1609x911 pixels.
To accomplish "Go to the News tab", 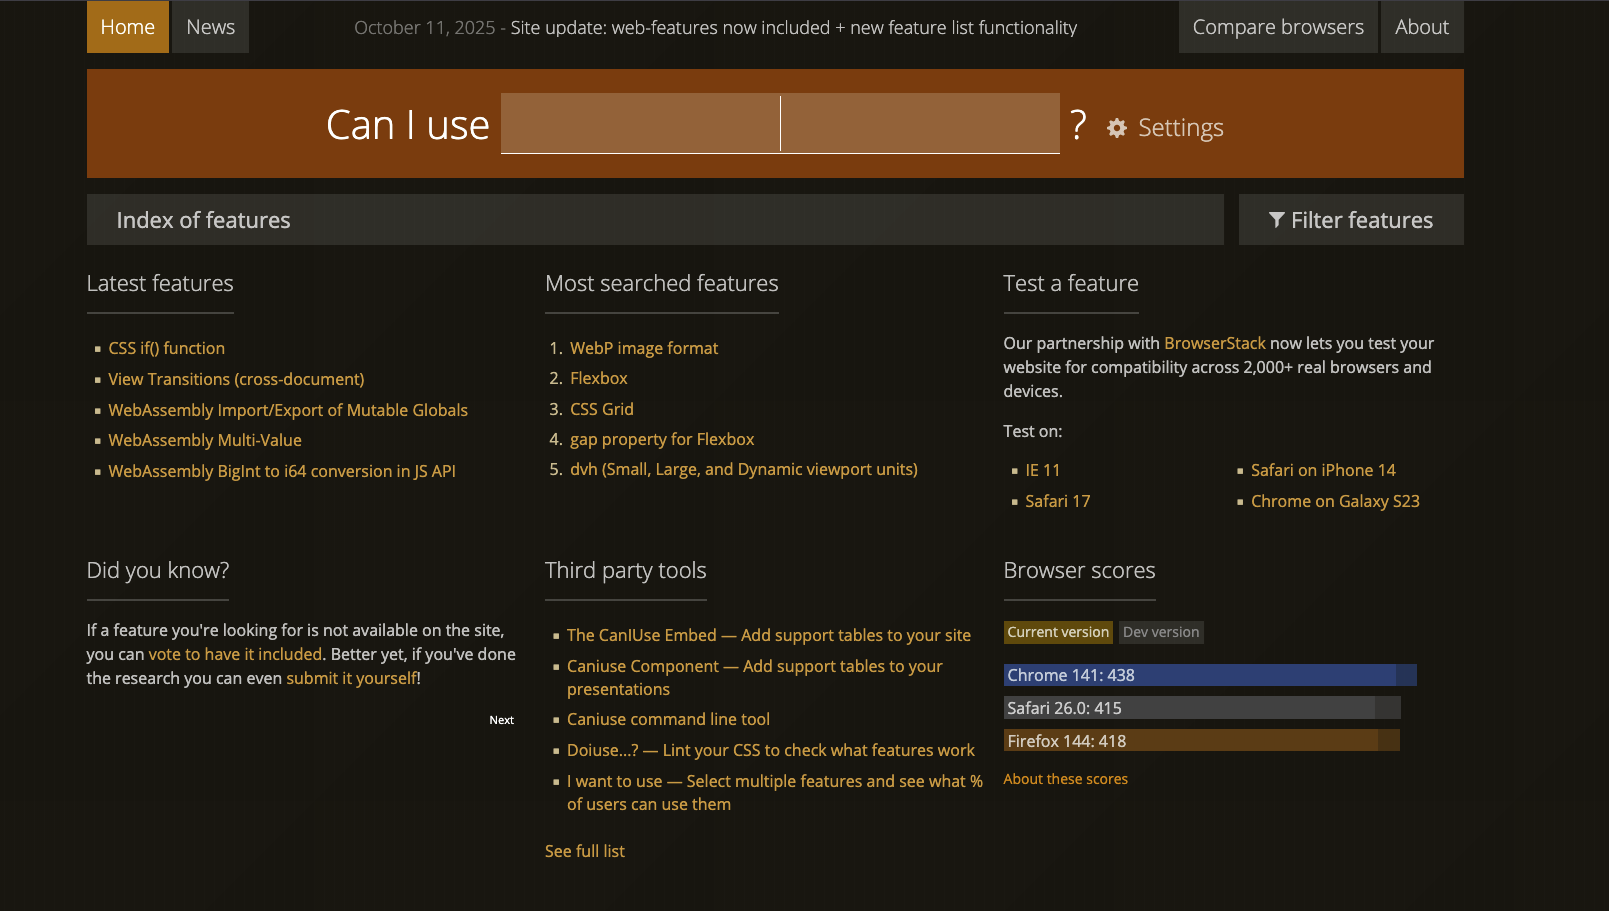I will point(210,27).
